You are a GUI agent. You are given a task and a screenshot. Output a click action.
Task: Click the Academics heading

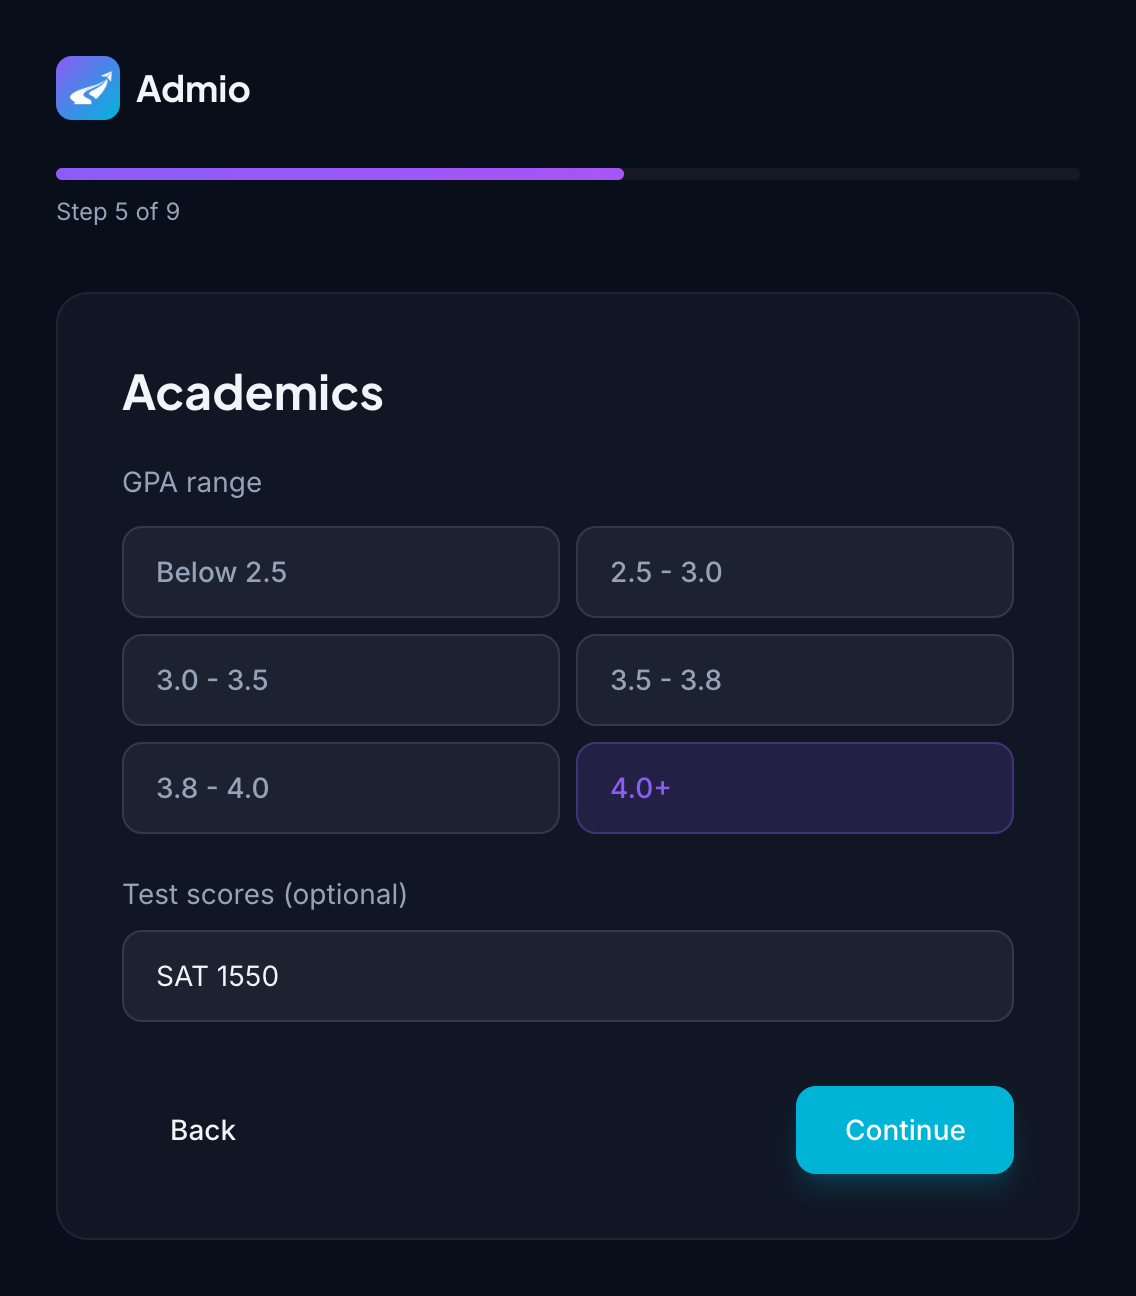(x=253, y=393)
